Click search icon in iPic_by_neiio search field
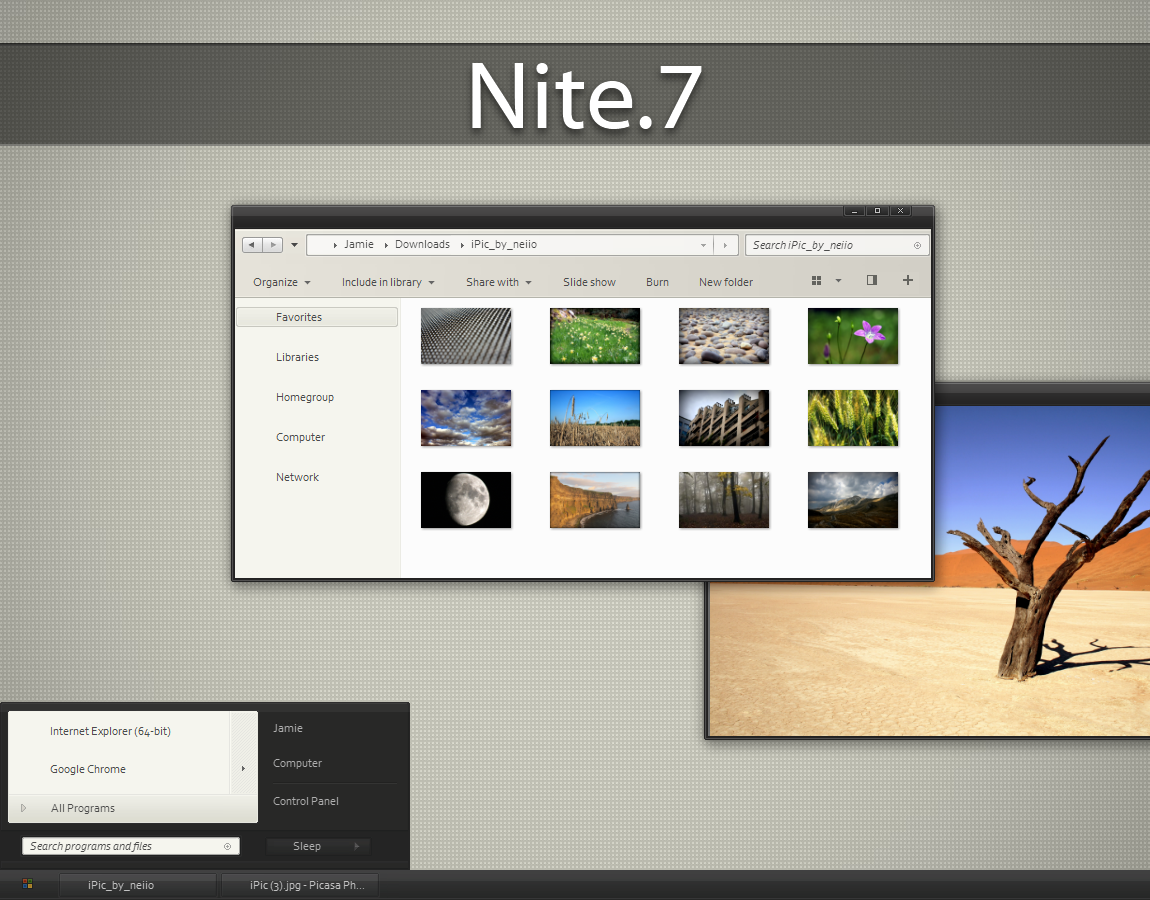Screen dimensions: 1150x900 point(917,246)
